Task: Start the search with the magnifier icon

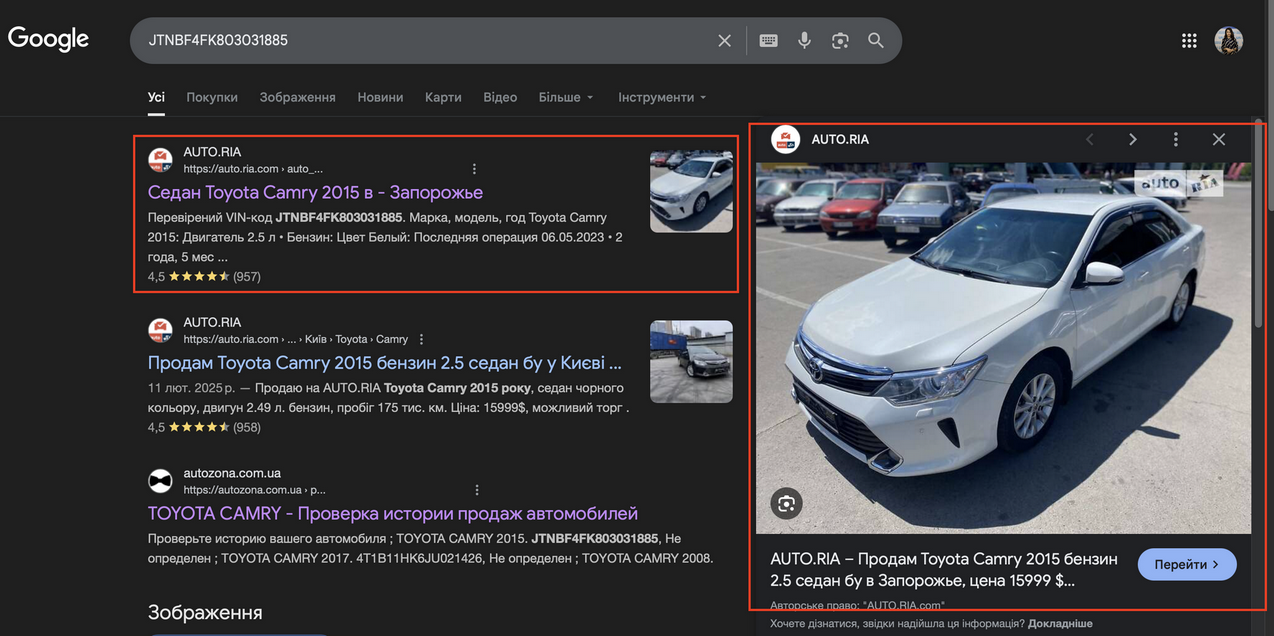Action: point(875,40)
